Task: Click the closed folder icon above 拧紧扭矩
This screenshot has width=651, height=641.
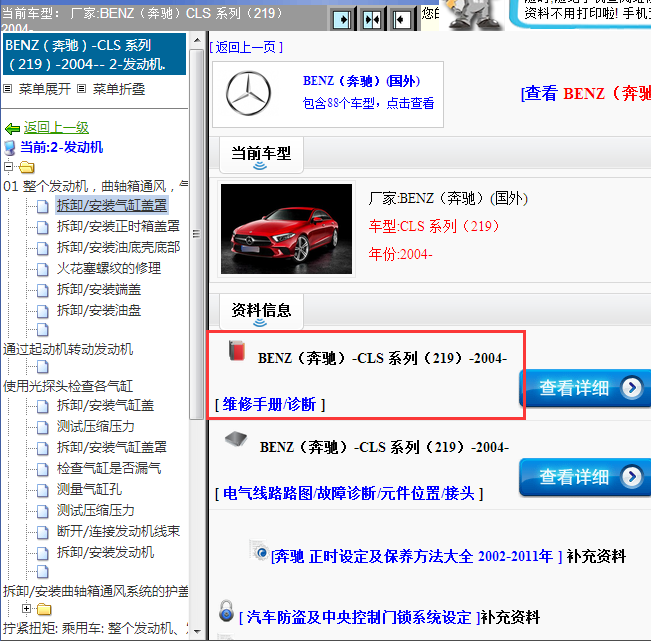Action: tap(44, 609)
